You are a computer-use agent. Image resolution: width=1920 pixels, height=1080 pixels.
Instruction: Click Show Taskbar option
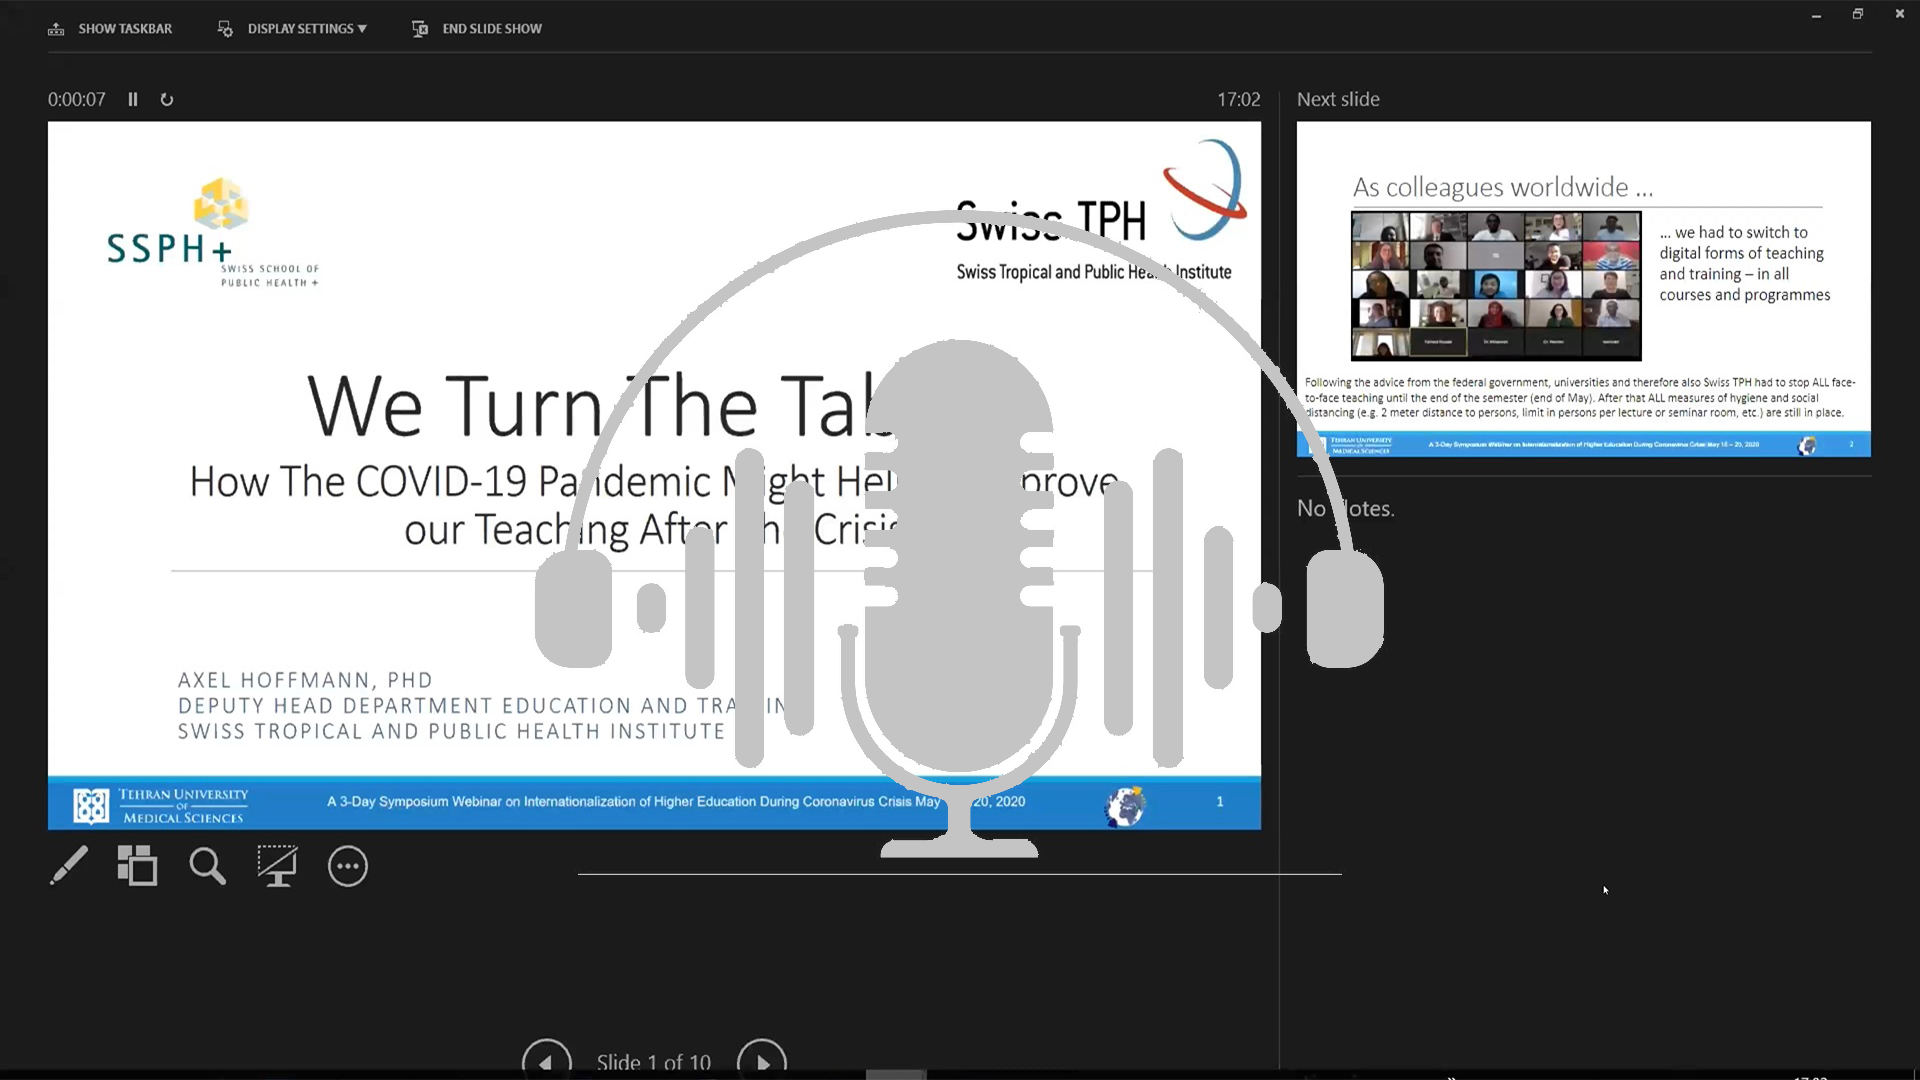coord(125,29)
